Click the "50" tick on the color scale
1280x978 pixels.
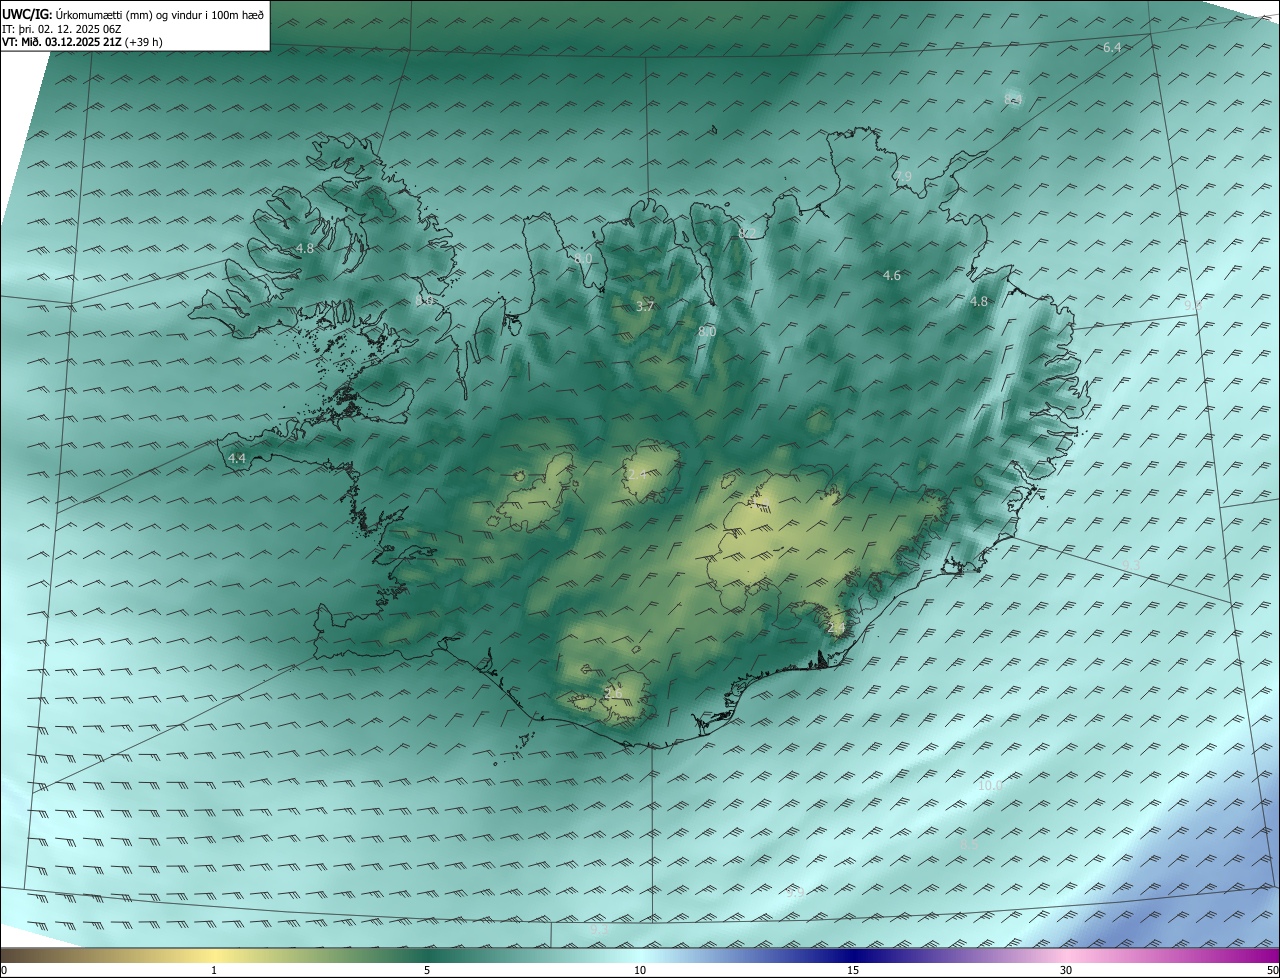(x=1272, y=970)
